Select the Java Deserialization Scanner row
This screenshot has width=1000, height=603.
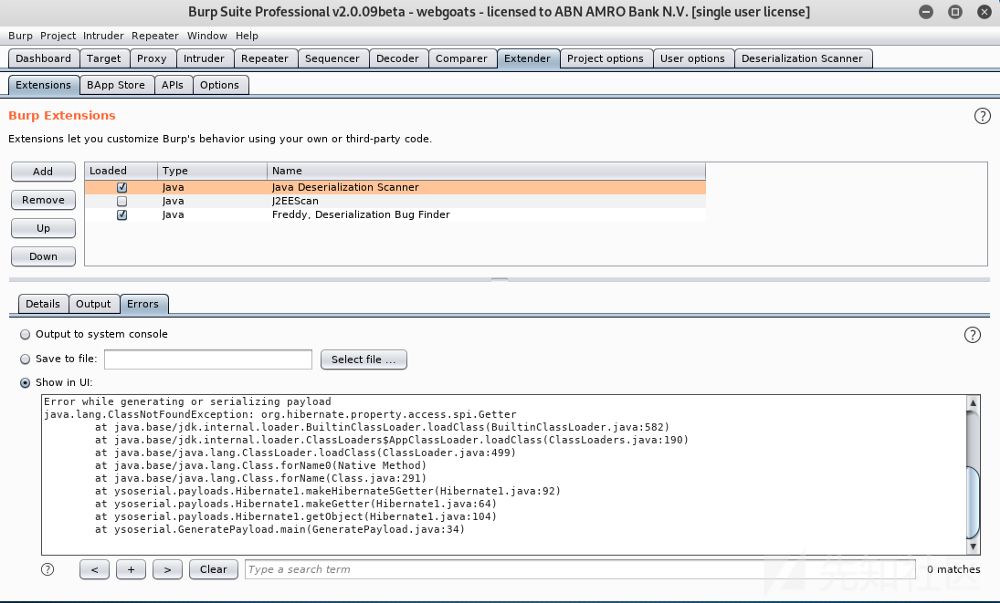coord(395,187)
